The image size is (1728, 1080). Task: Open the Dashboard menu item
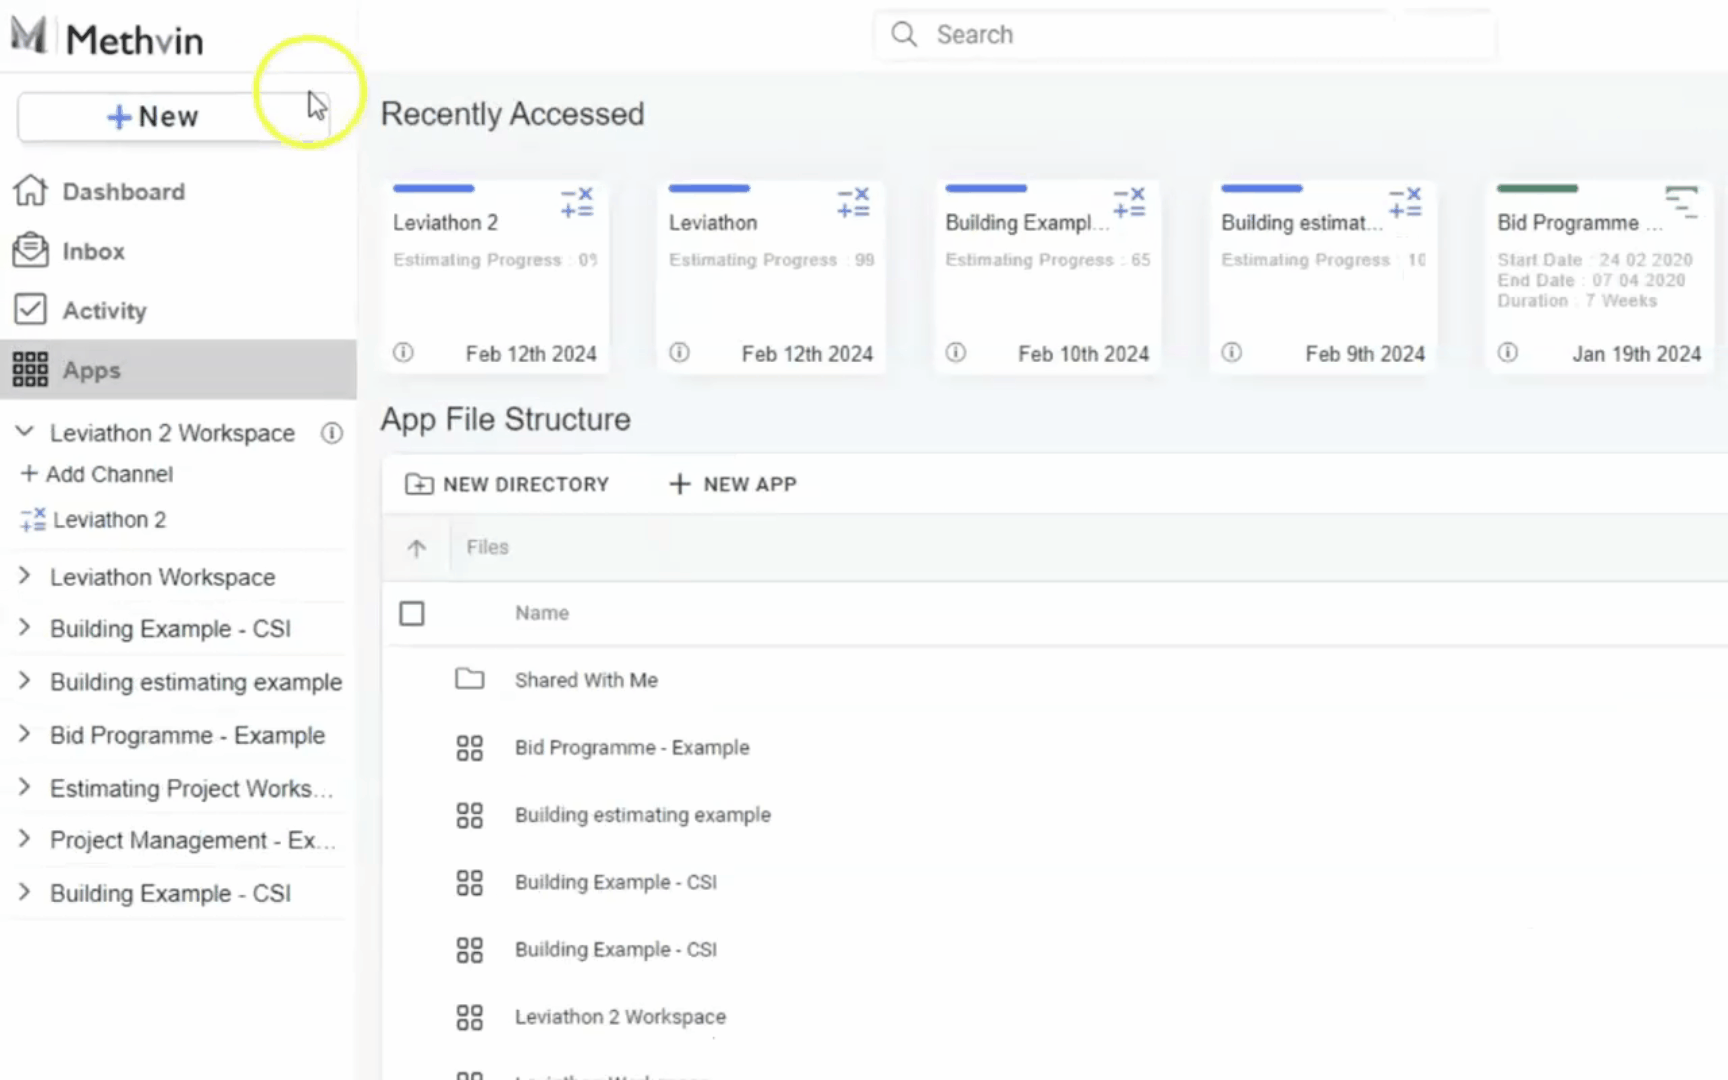point(123,191)
